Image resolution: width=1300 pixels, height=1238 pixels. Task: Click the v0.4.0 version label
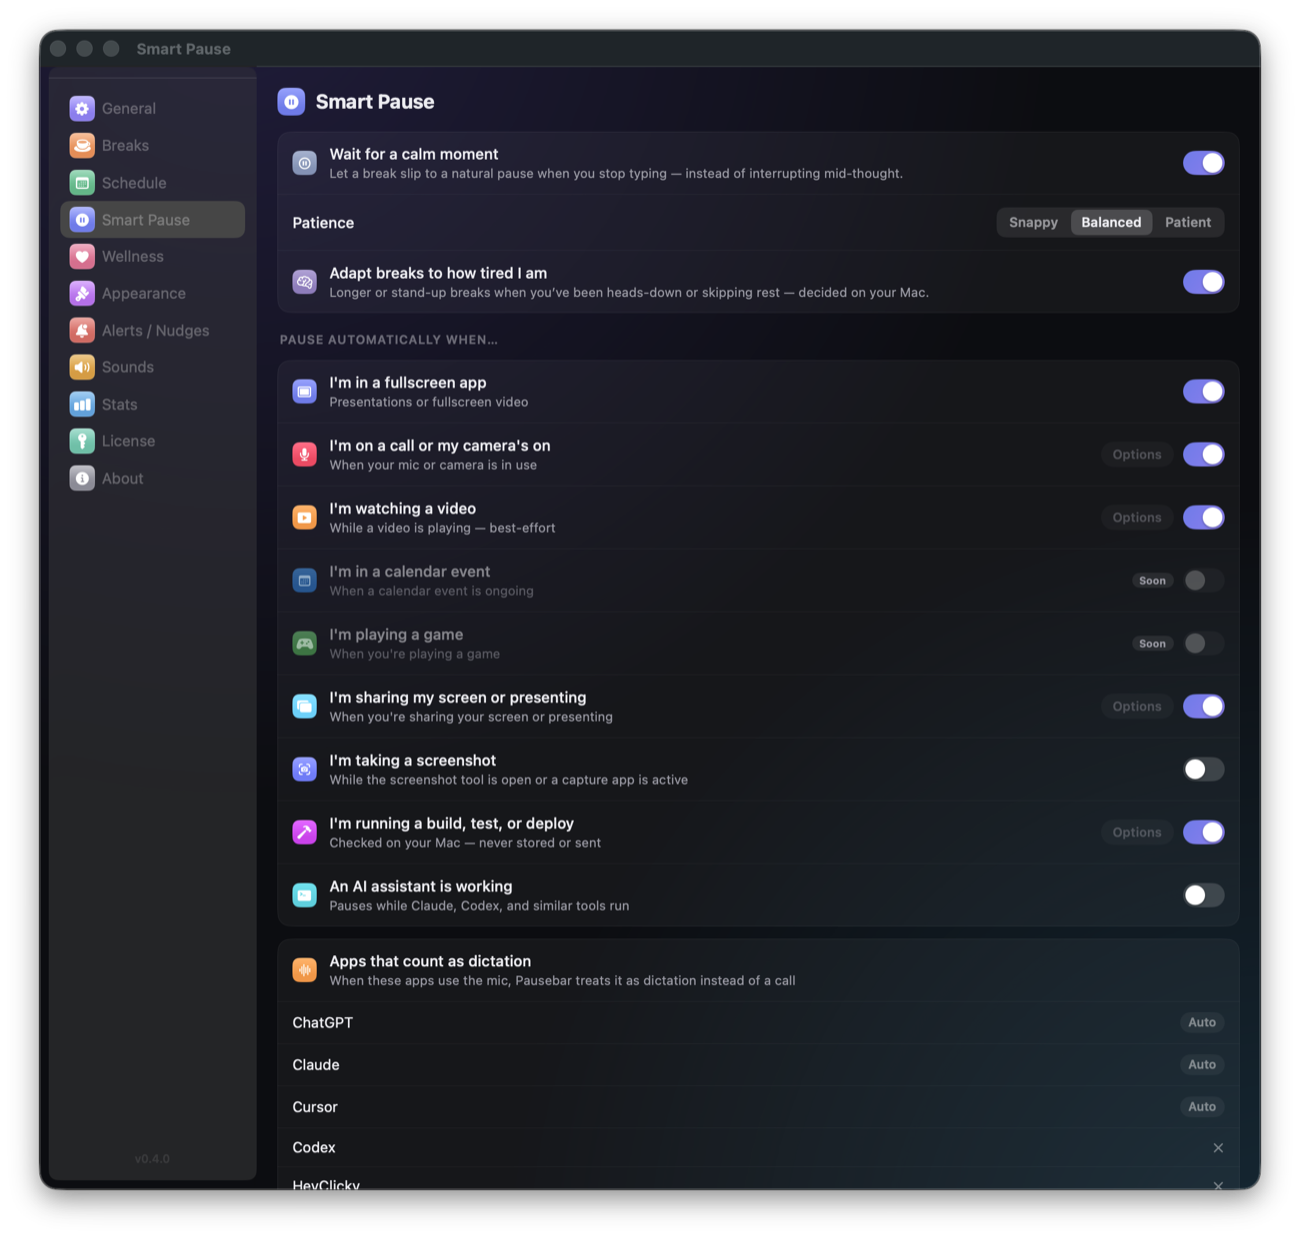tap(152, 1158)
